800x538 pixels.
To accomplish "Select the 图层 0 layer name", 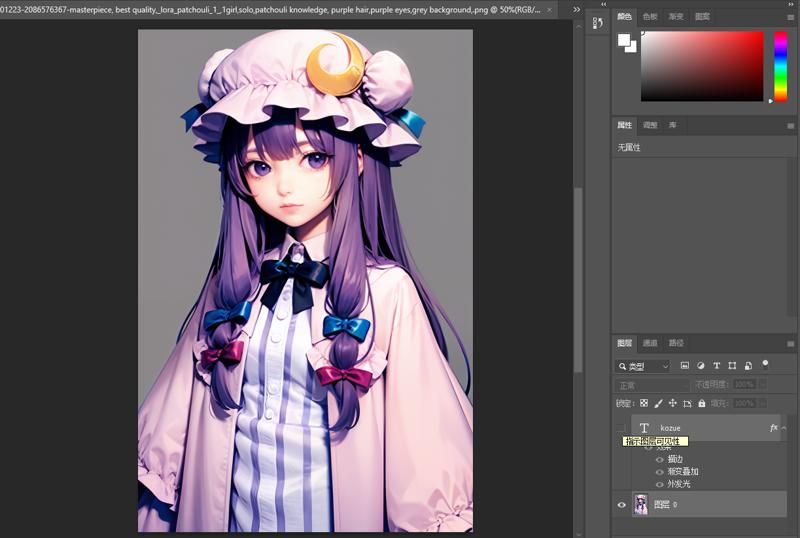I will 666,505.
